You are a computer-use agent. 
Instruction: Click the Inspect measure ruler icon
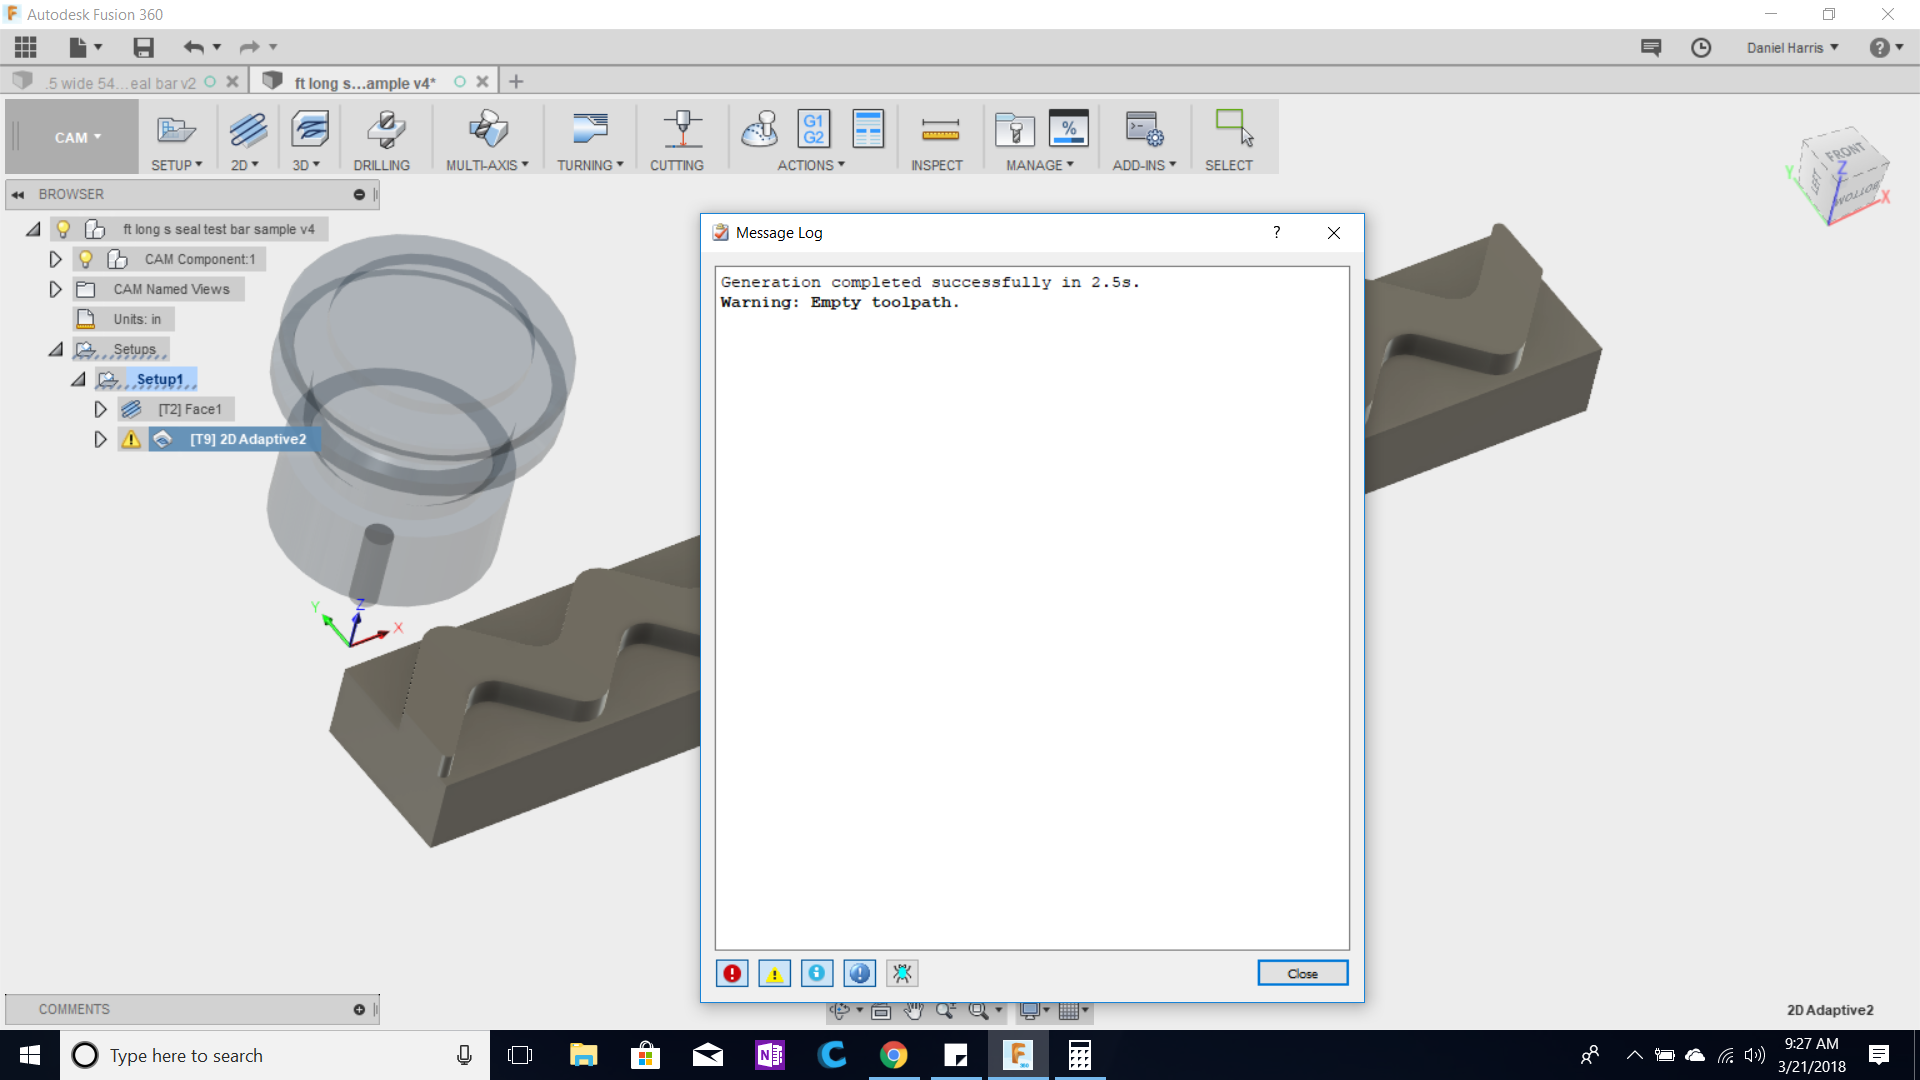point(940,130)
